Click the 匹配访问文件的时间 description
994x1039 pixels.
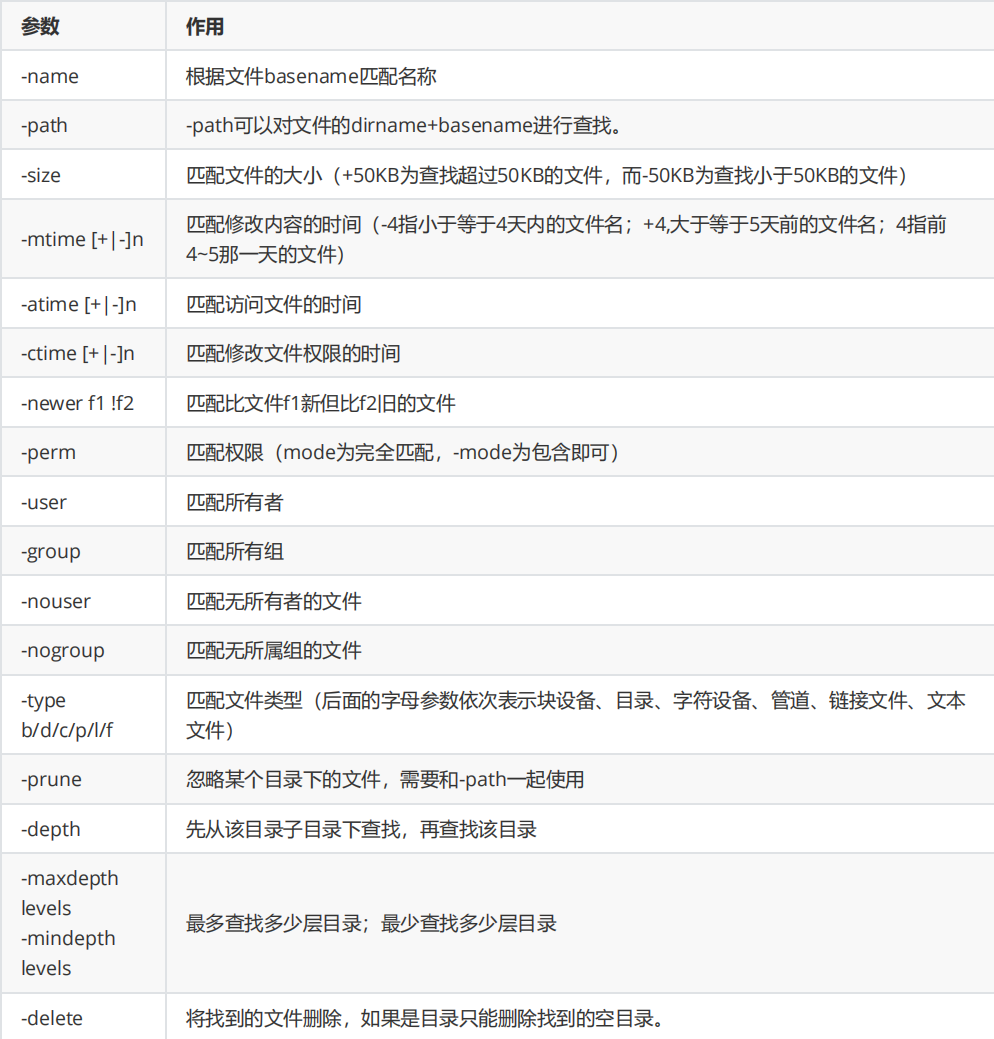point(274,304)
